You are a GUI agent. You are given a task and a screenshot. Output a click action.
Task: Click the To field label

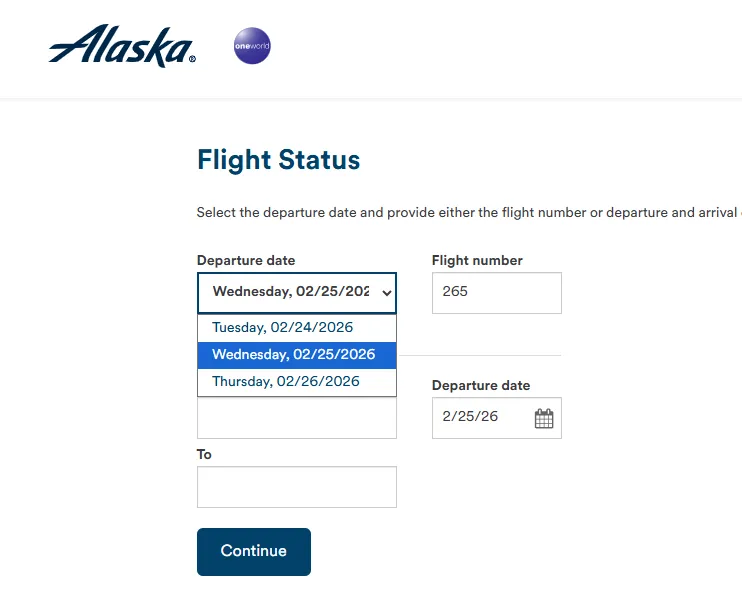tap(204, 454)
